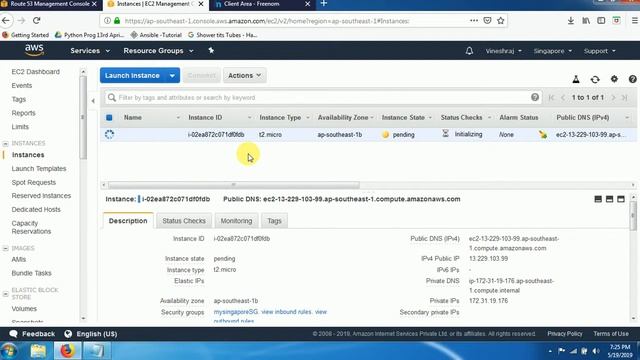Image resolution: width=640 pixels, height=360 pixels.
Task: Open the Services dropdown menu
Action: point(90,51)
